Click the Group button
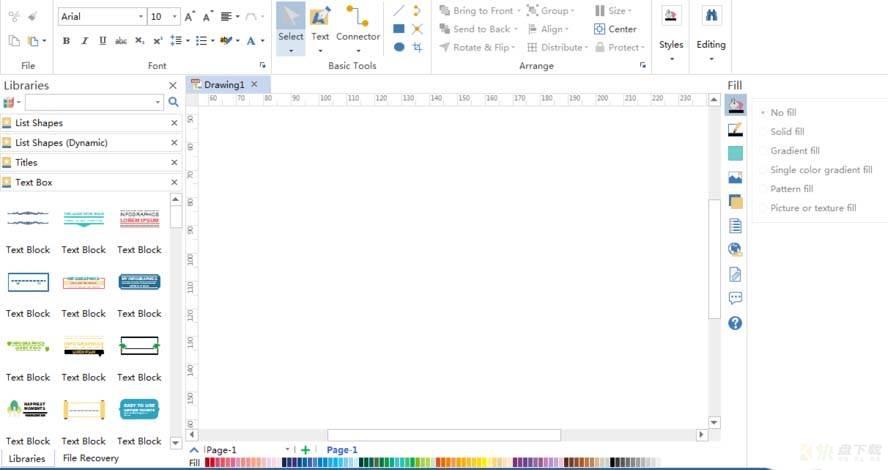 click(550, 11)
